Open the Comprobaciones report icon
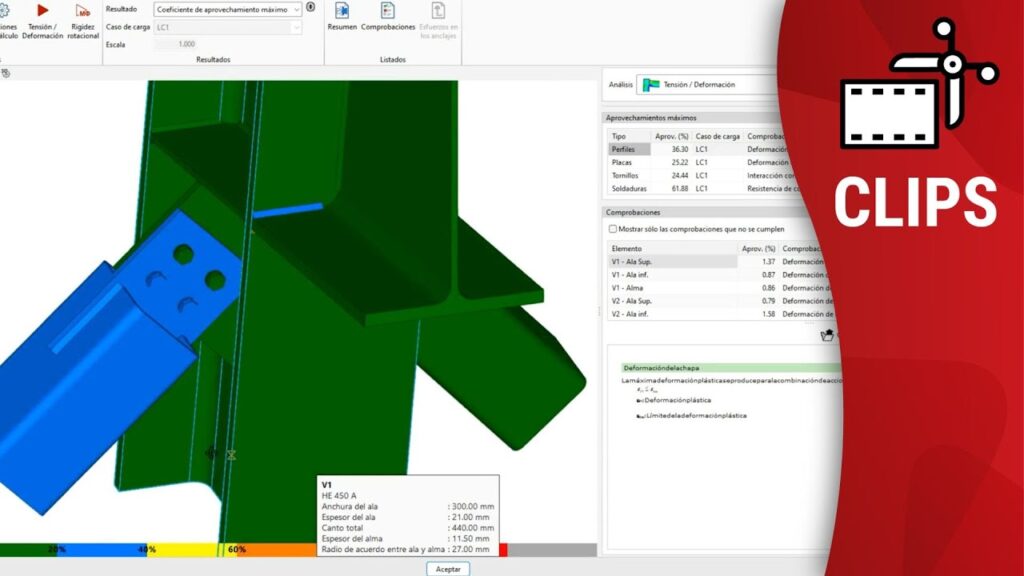The height and width of the screenshot is (576, 1024). click(388, 12)
